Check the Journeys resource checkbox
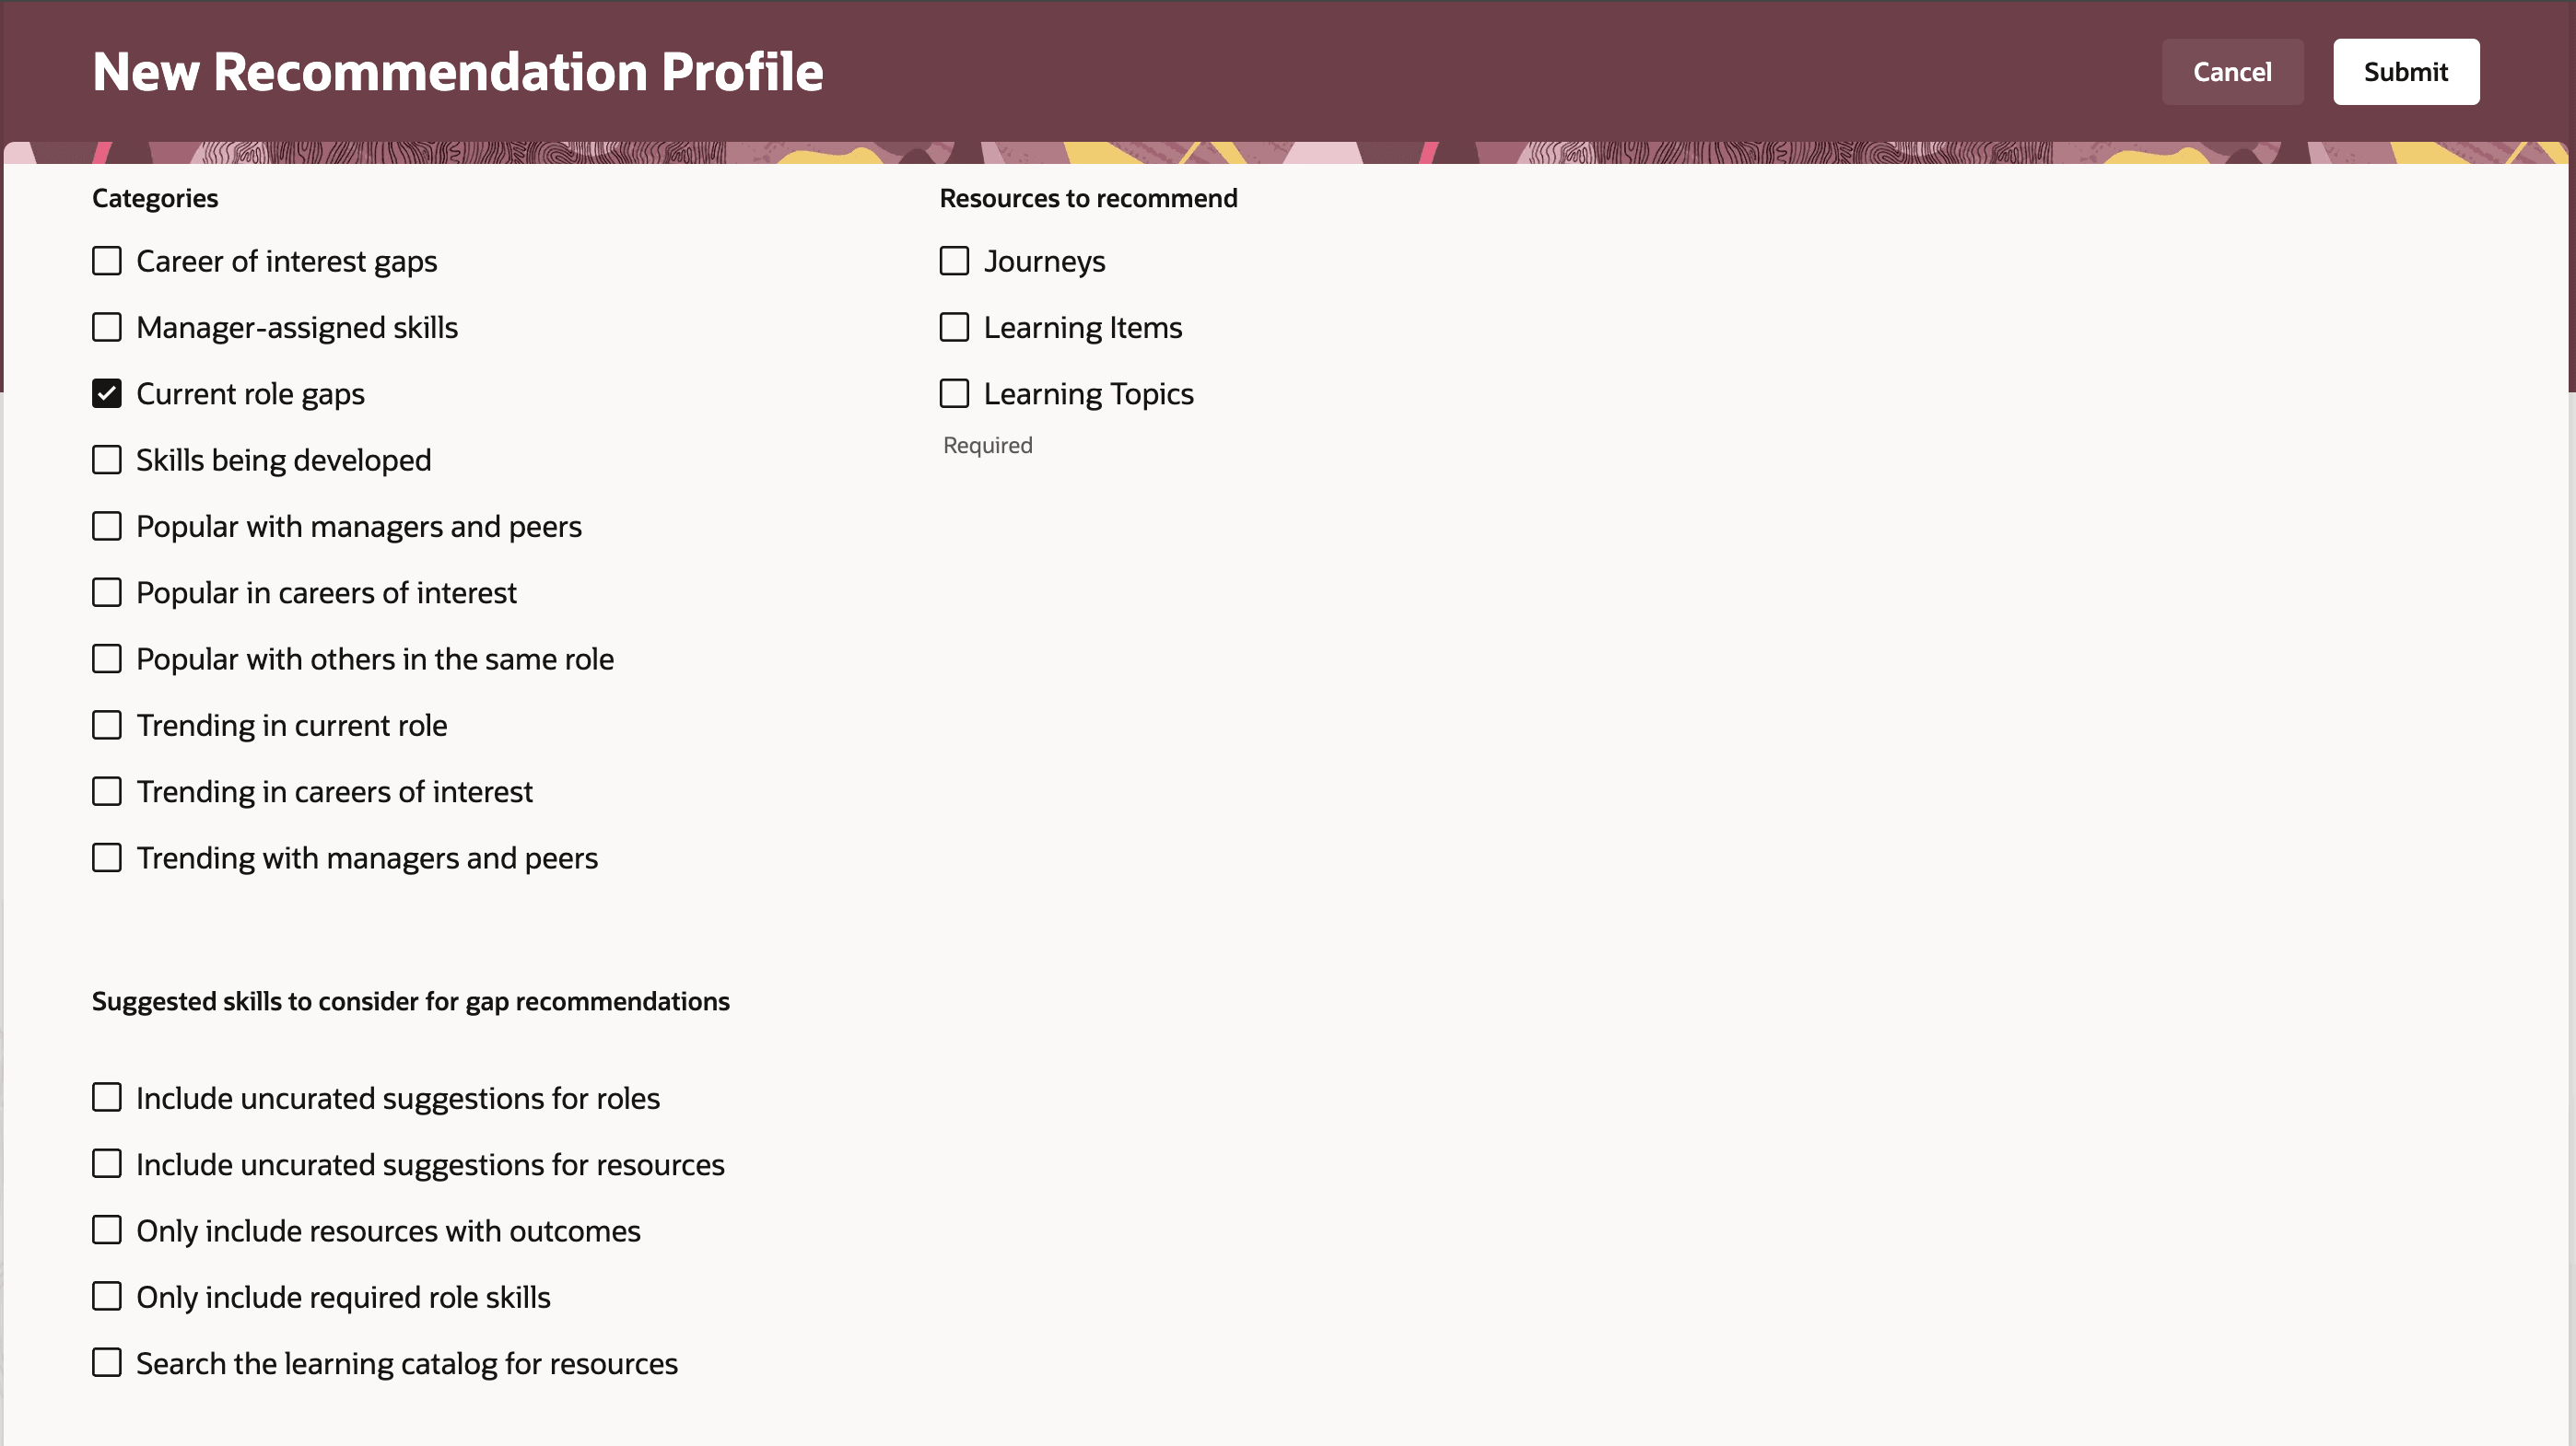This screenshot has height=1446, width=2576. pos(954,261)
